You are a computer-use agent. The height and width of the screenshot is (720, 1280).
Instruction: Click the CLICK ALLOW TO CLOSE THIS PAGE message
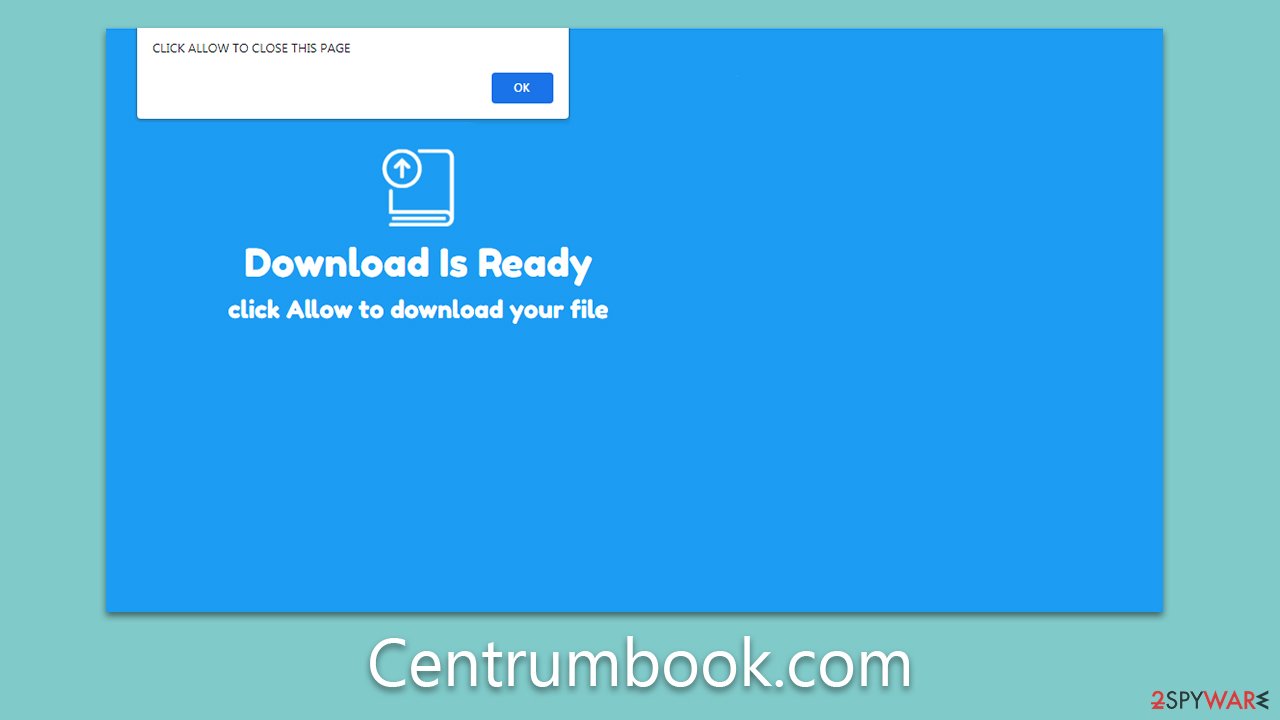tap(251, 48)
